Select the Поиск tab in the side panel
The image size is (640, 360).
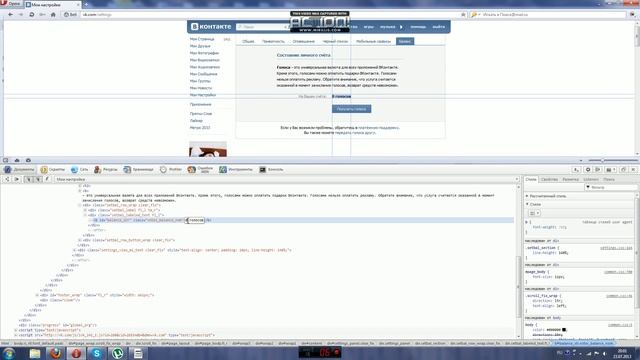coord(609,179)
